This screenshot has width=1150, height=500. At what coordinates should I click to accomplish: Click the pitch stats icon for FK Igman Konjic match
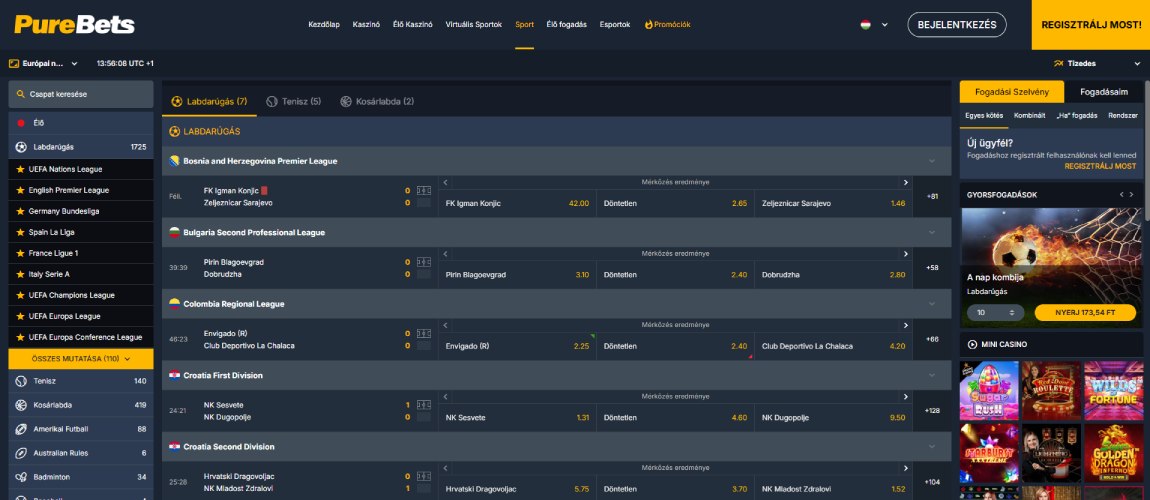tap(423, 191)
